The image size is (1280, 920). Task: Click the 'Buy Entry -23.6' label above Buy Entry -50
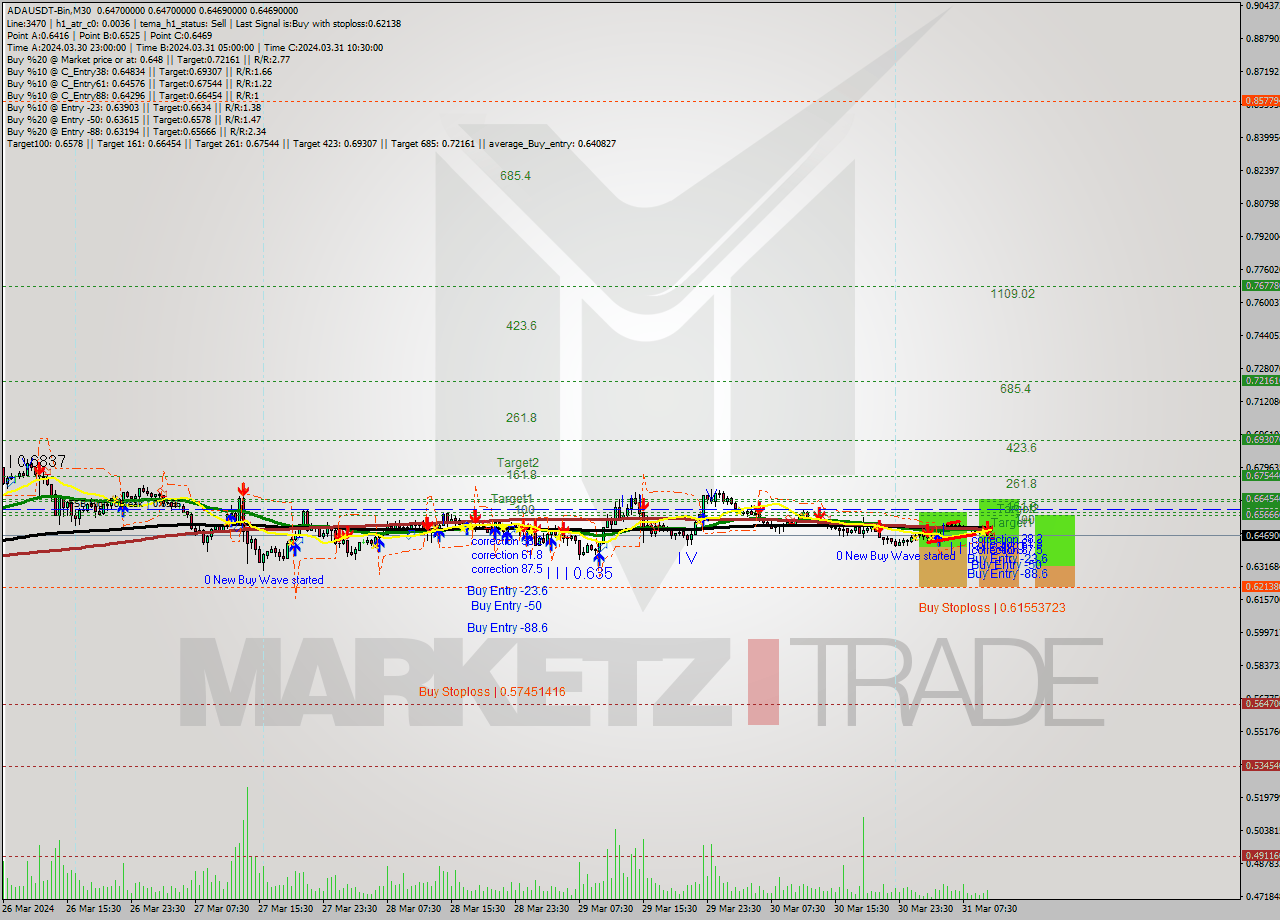pyautogui.click(x=507, y=591)
